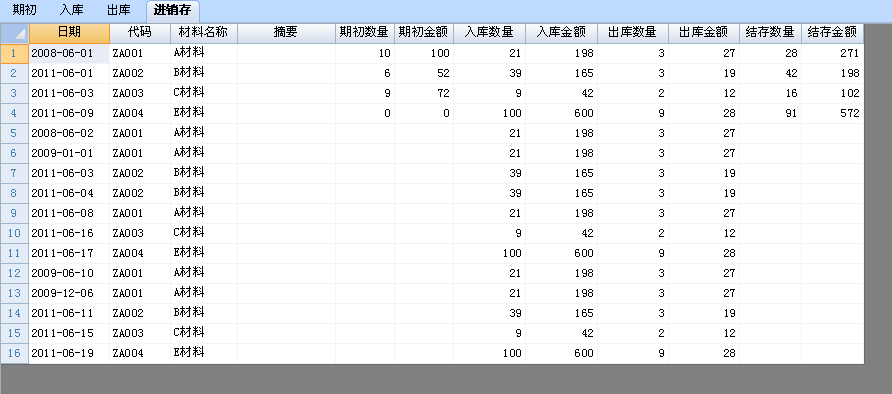892x394 pixels.
Task: Select row header 4
Action: pos(15,113)
